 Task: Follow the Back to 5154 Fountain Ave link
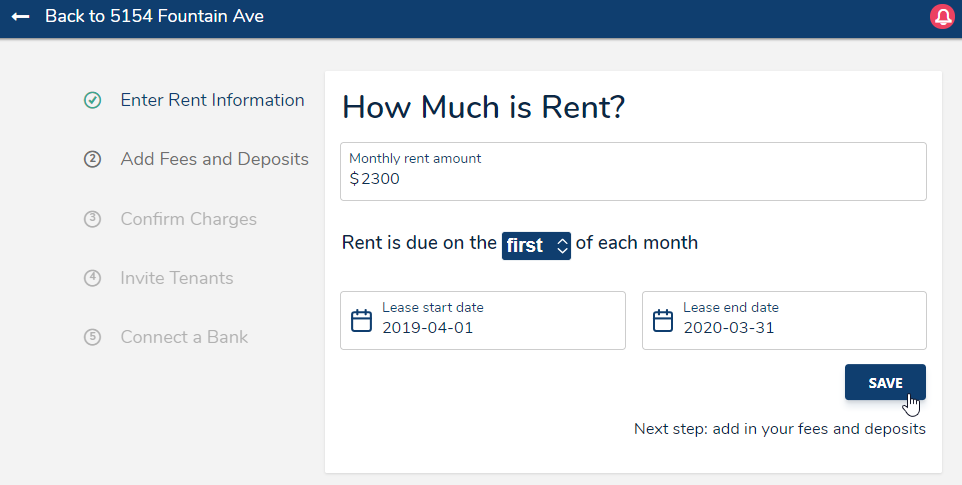[x=154, y=17]
